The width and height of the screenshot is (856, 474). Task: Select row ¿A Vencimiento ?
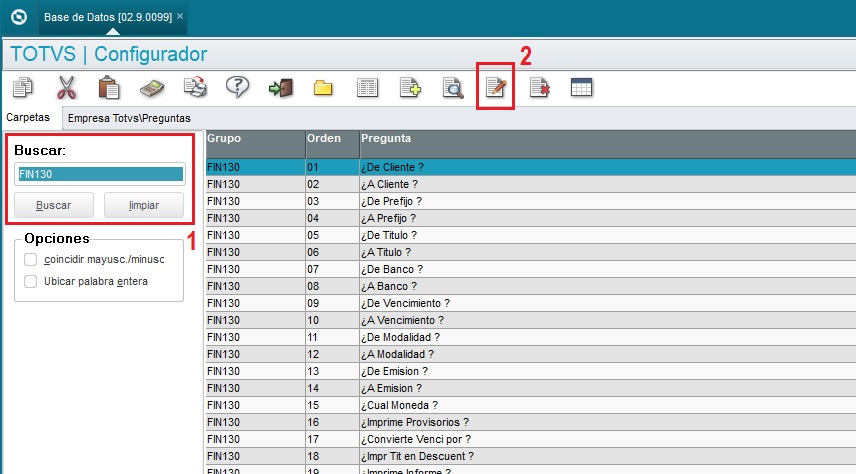coord(531,319)
